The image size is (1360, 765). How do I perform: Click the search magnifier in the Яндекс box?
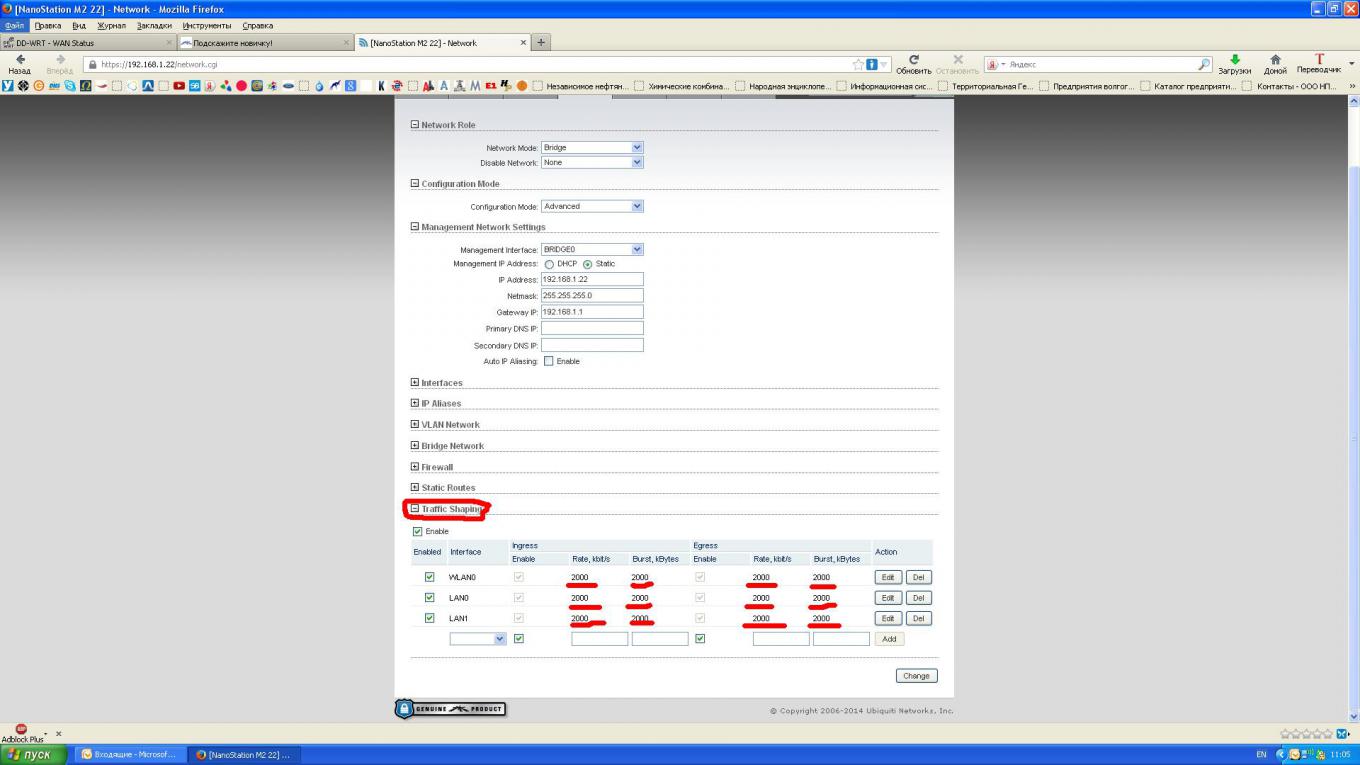(x=1204, y=64)
